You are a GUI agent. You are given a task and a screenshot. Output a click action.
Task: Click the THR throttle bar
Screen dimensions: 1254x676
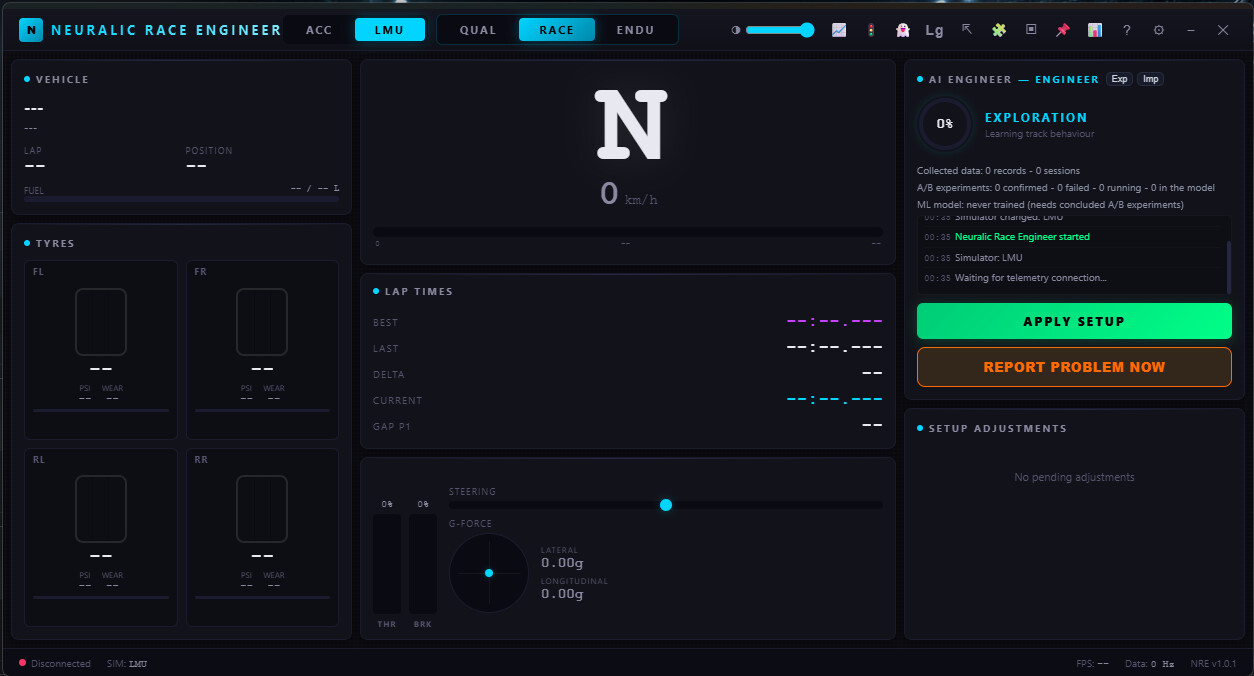(387, 564)
